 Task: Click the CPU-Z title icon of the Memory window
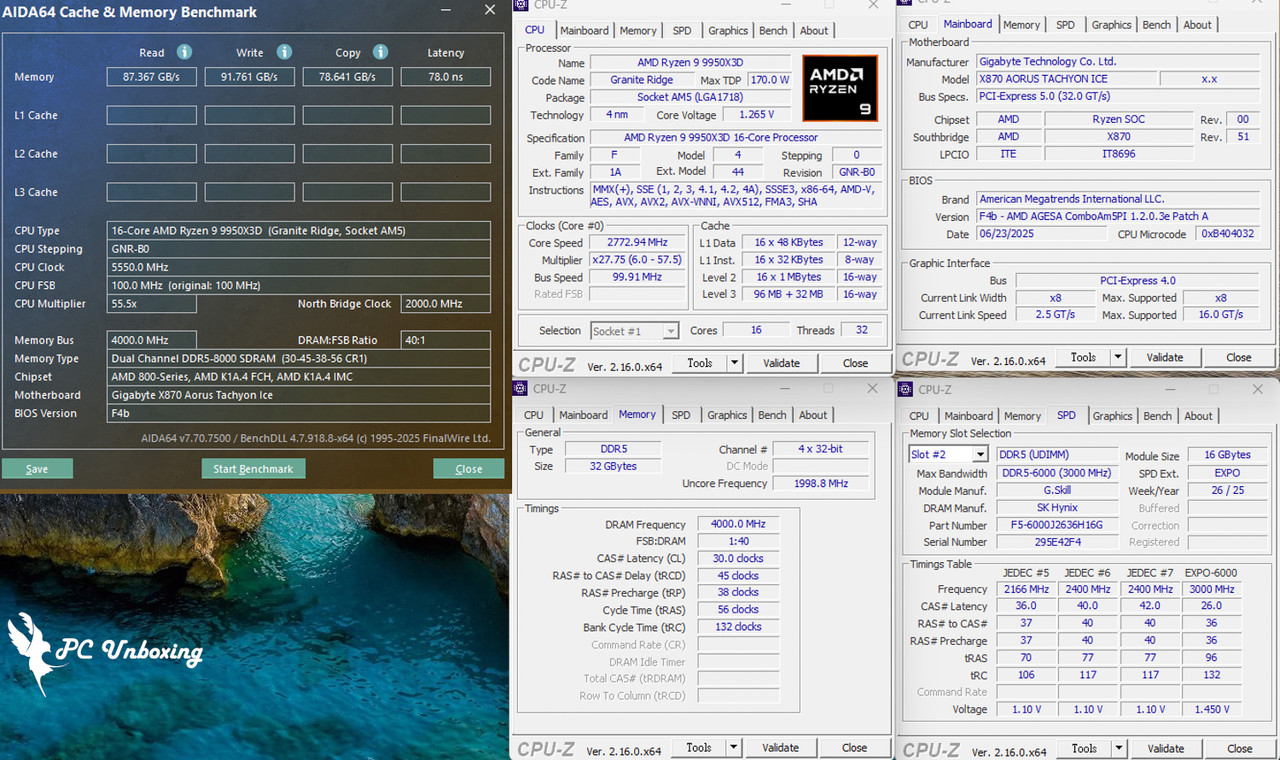520,389
